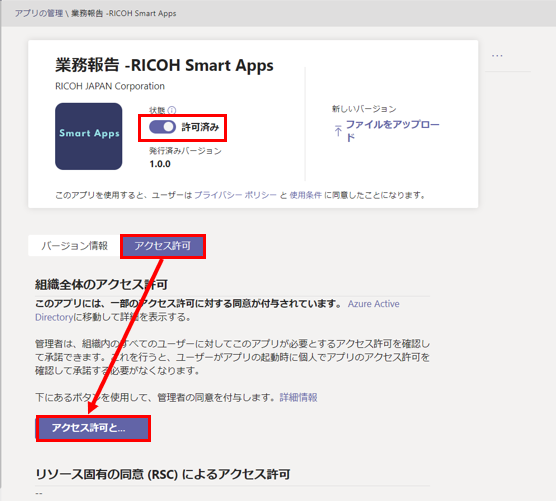
Task: Select the アクセス許可 tab
Action: click(x=163, y=246)
